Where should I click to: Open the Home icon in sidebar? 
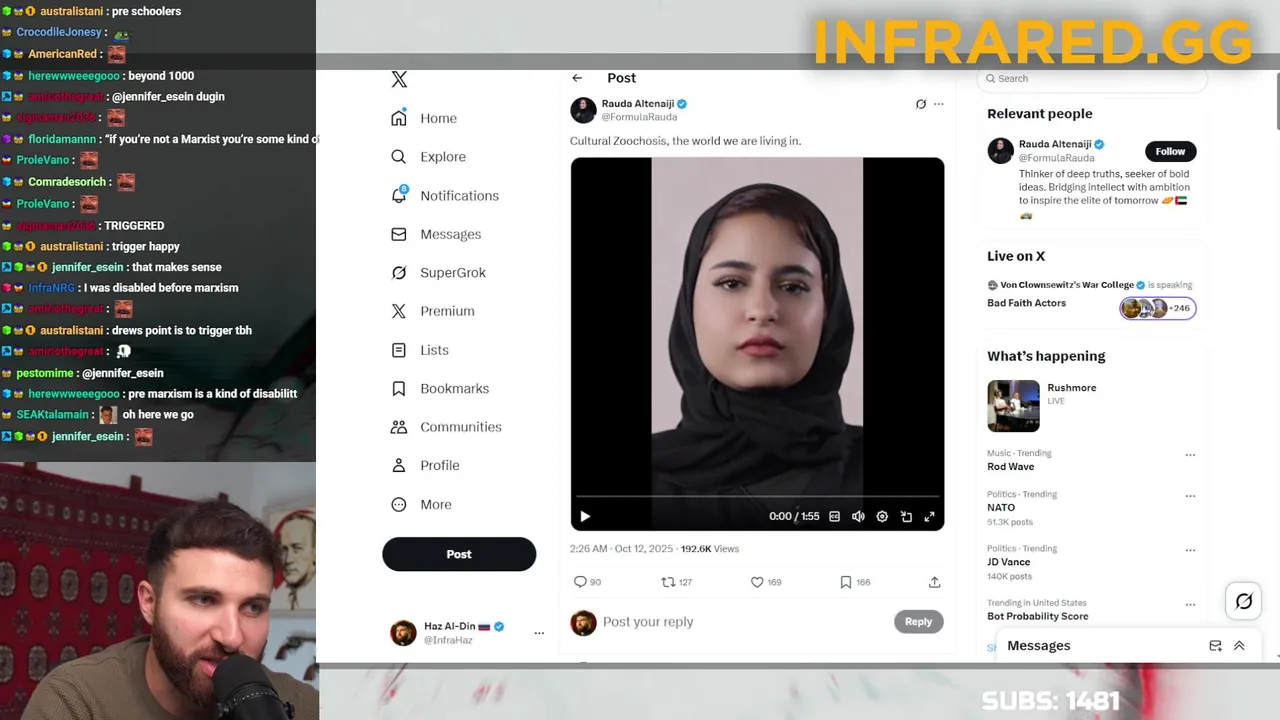click(x=399, y=118)
